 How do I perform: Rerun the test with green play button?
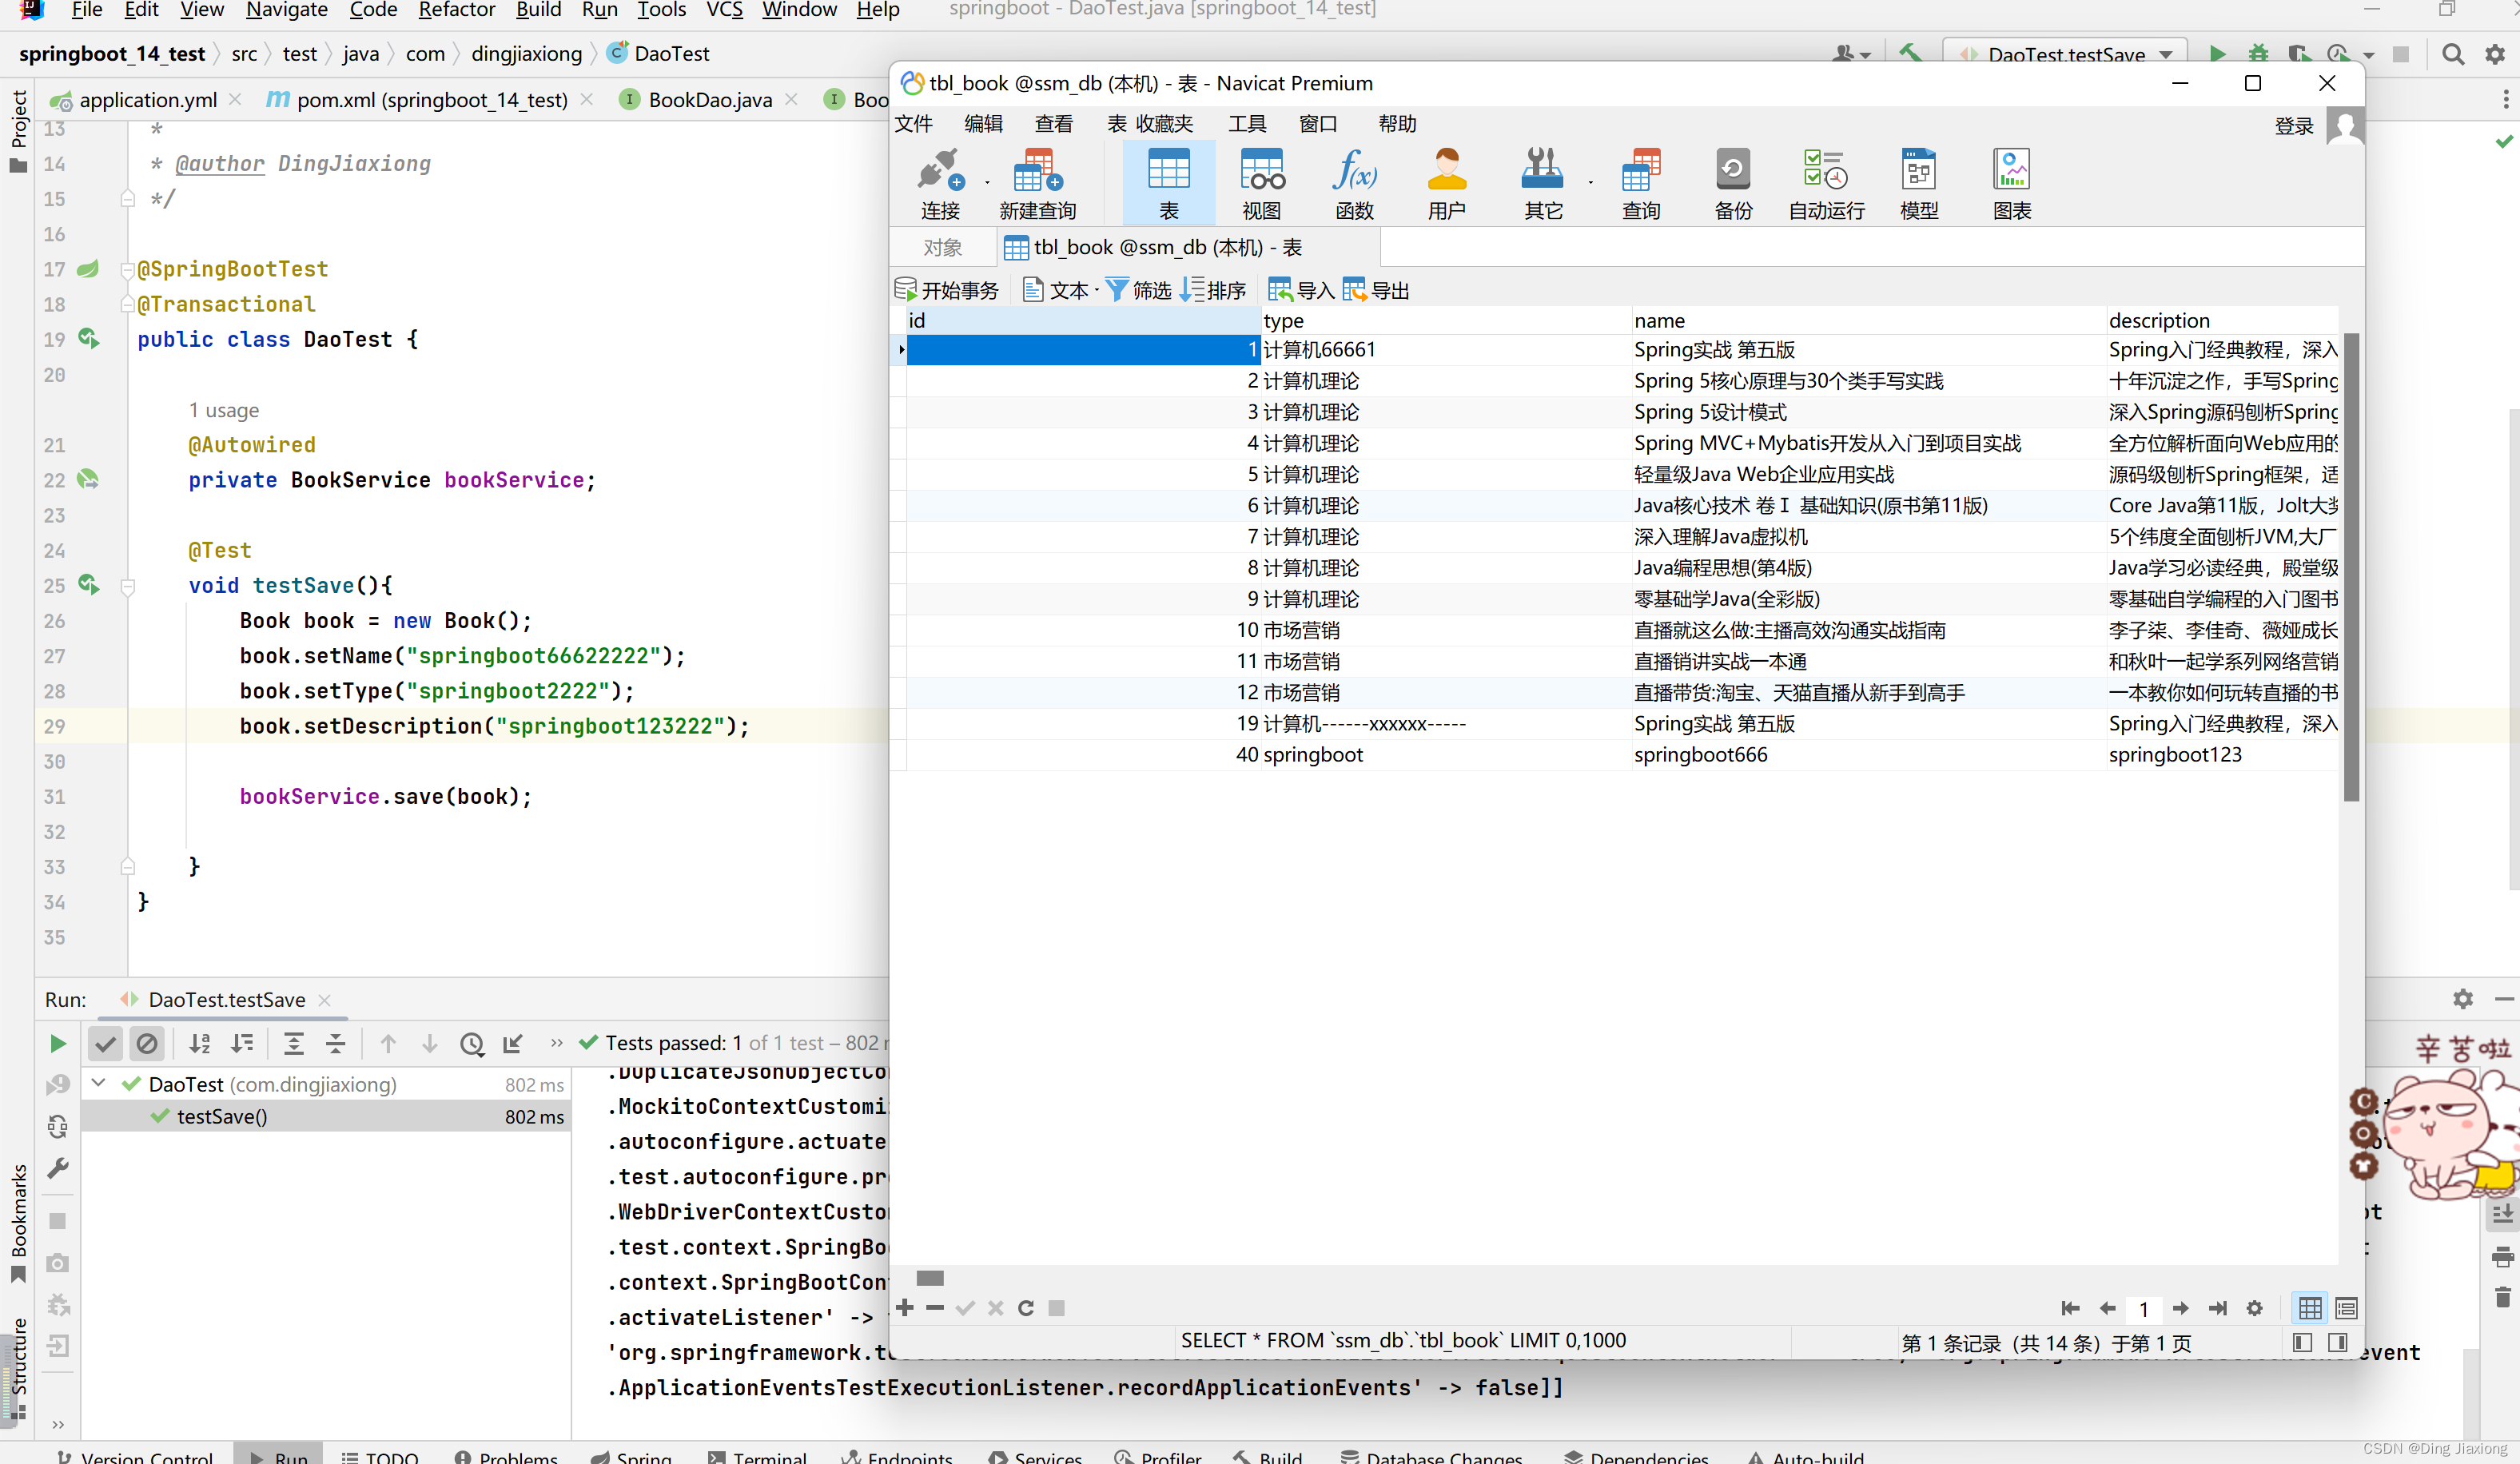click(x=58, y=1044)
